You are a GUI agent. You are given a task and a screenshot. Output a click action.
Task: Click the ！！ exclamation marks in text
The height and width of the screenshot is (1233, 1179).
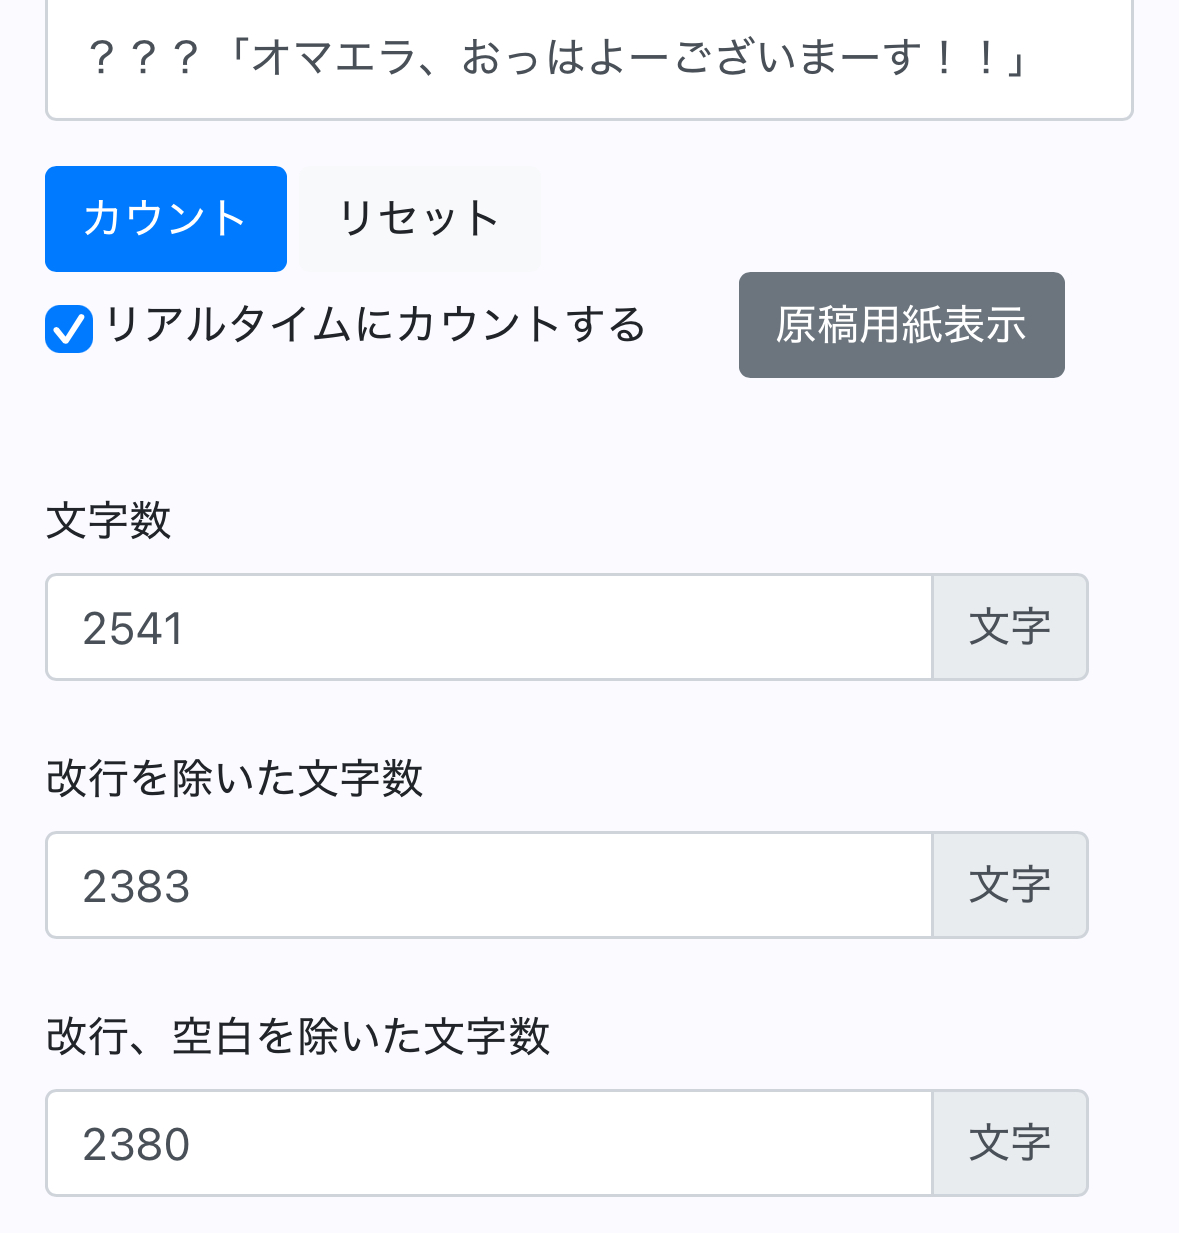click(964, 59)
